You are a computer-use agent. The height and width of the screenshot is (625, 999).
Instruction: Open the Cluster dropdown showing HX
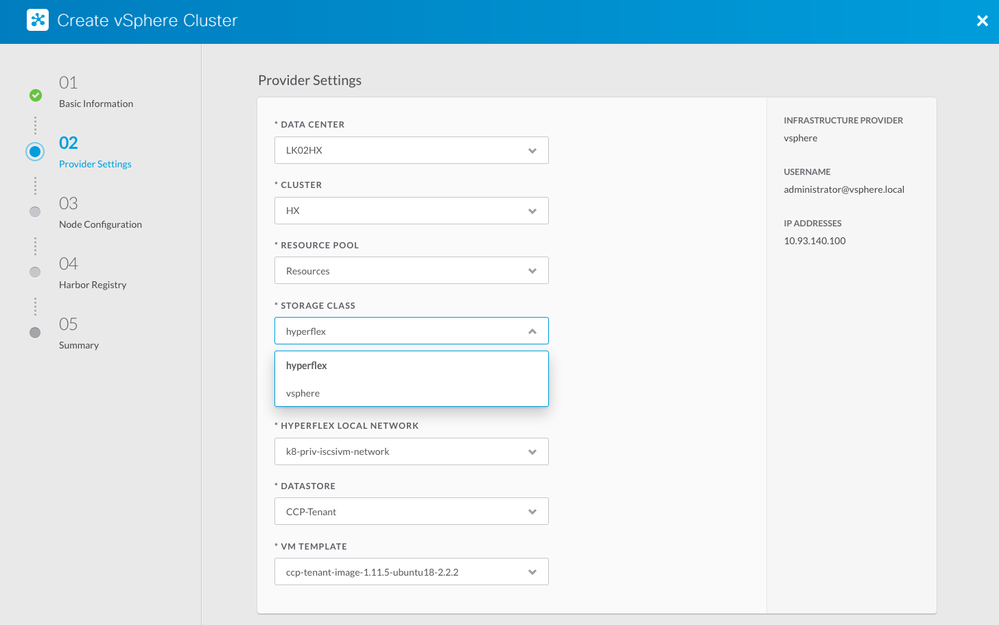tap(412, 211)
